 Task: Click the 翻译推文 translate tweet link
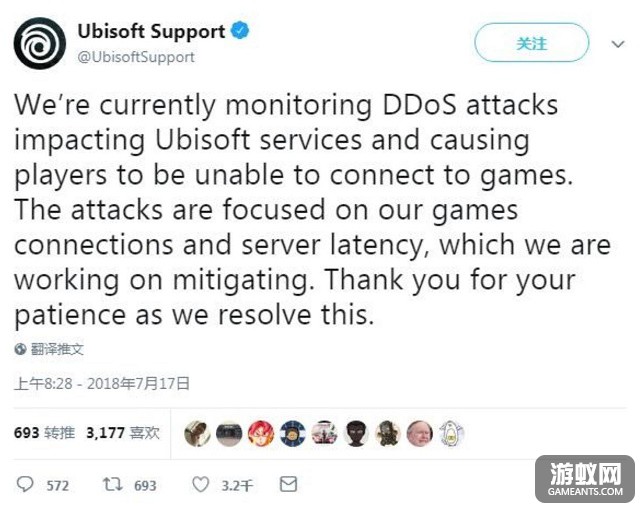57,349
